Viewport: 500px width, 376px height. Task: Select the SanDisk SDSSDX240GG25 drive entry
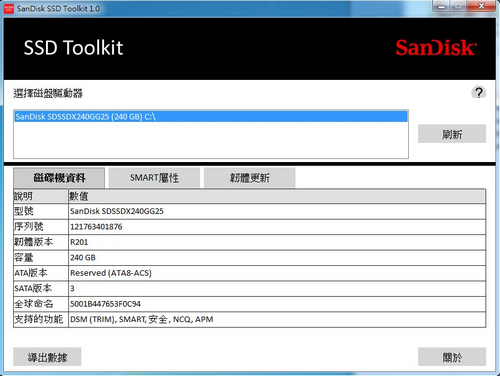pos(211,117)
